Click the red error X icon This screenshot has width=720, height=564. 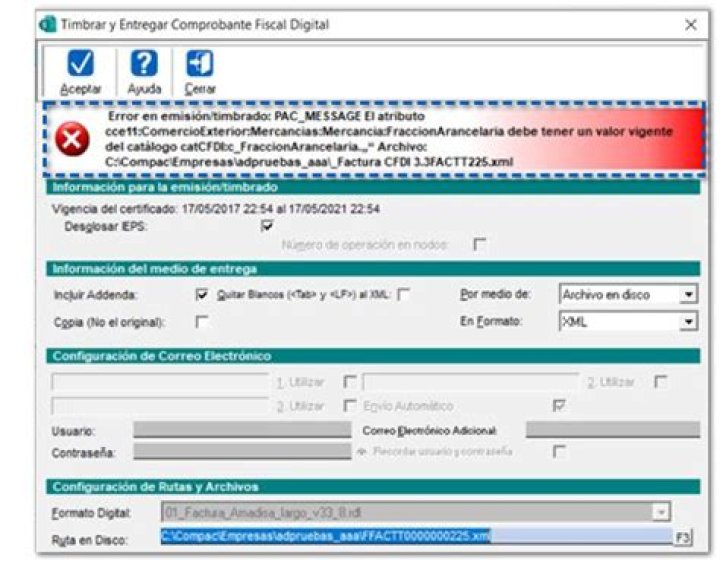71,142
